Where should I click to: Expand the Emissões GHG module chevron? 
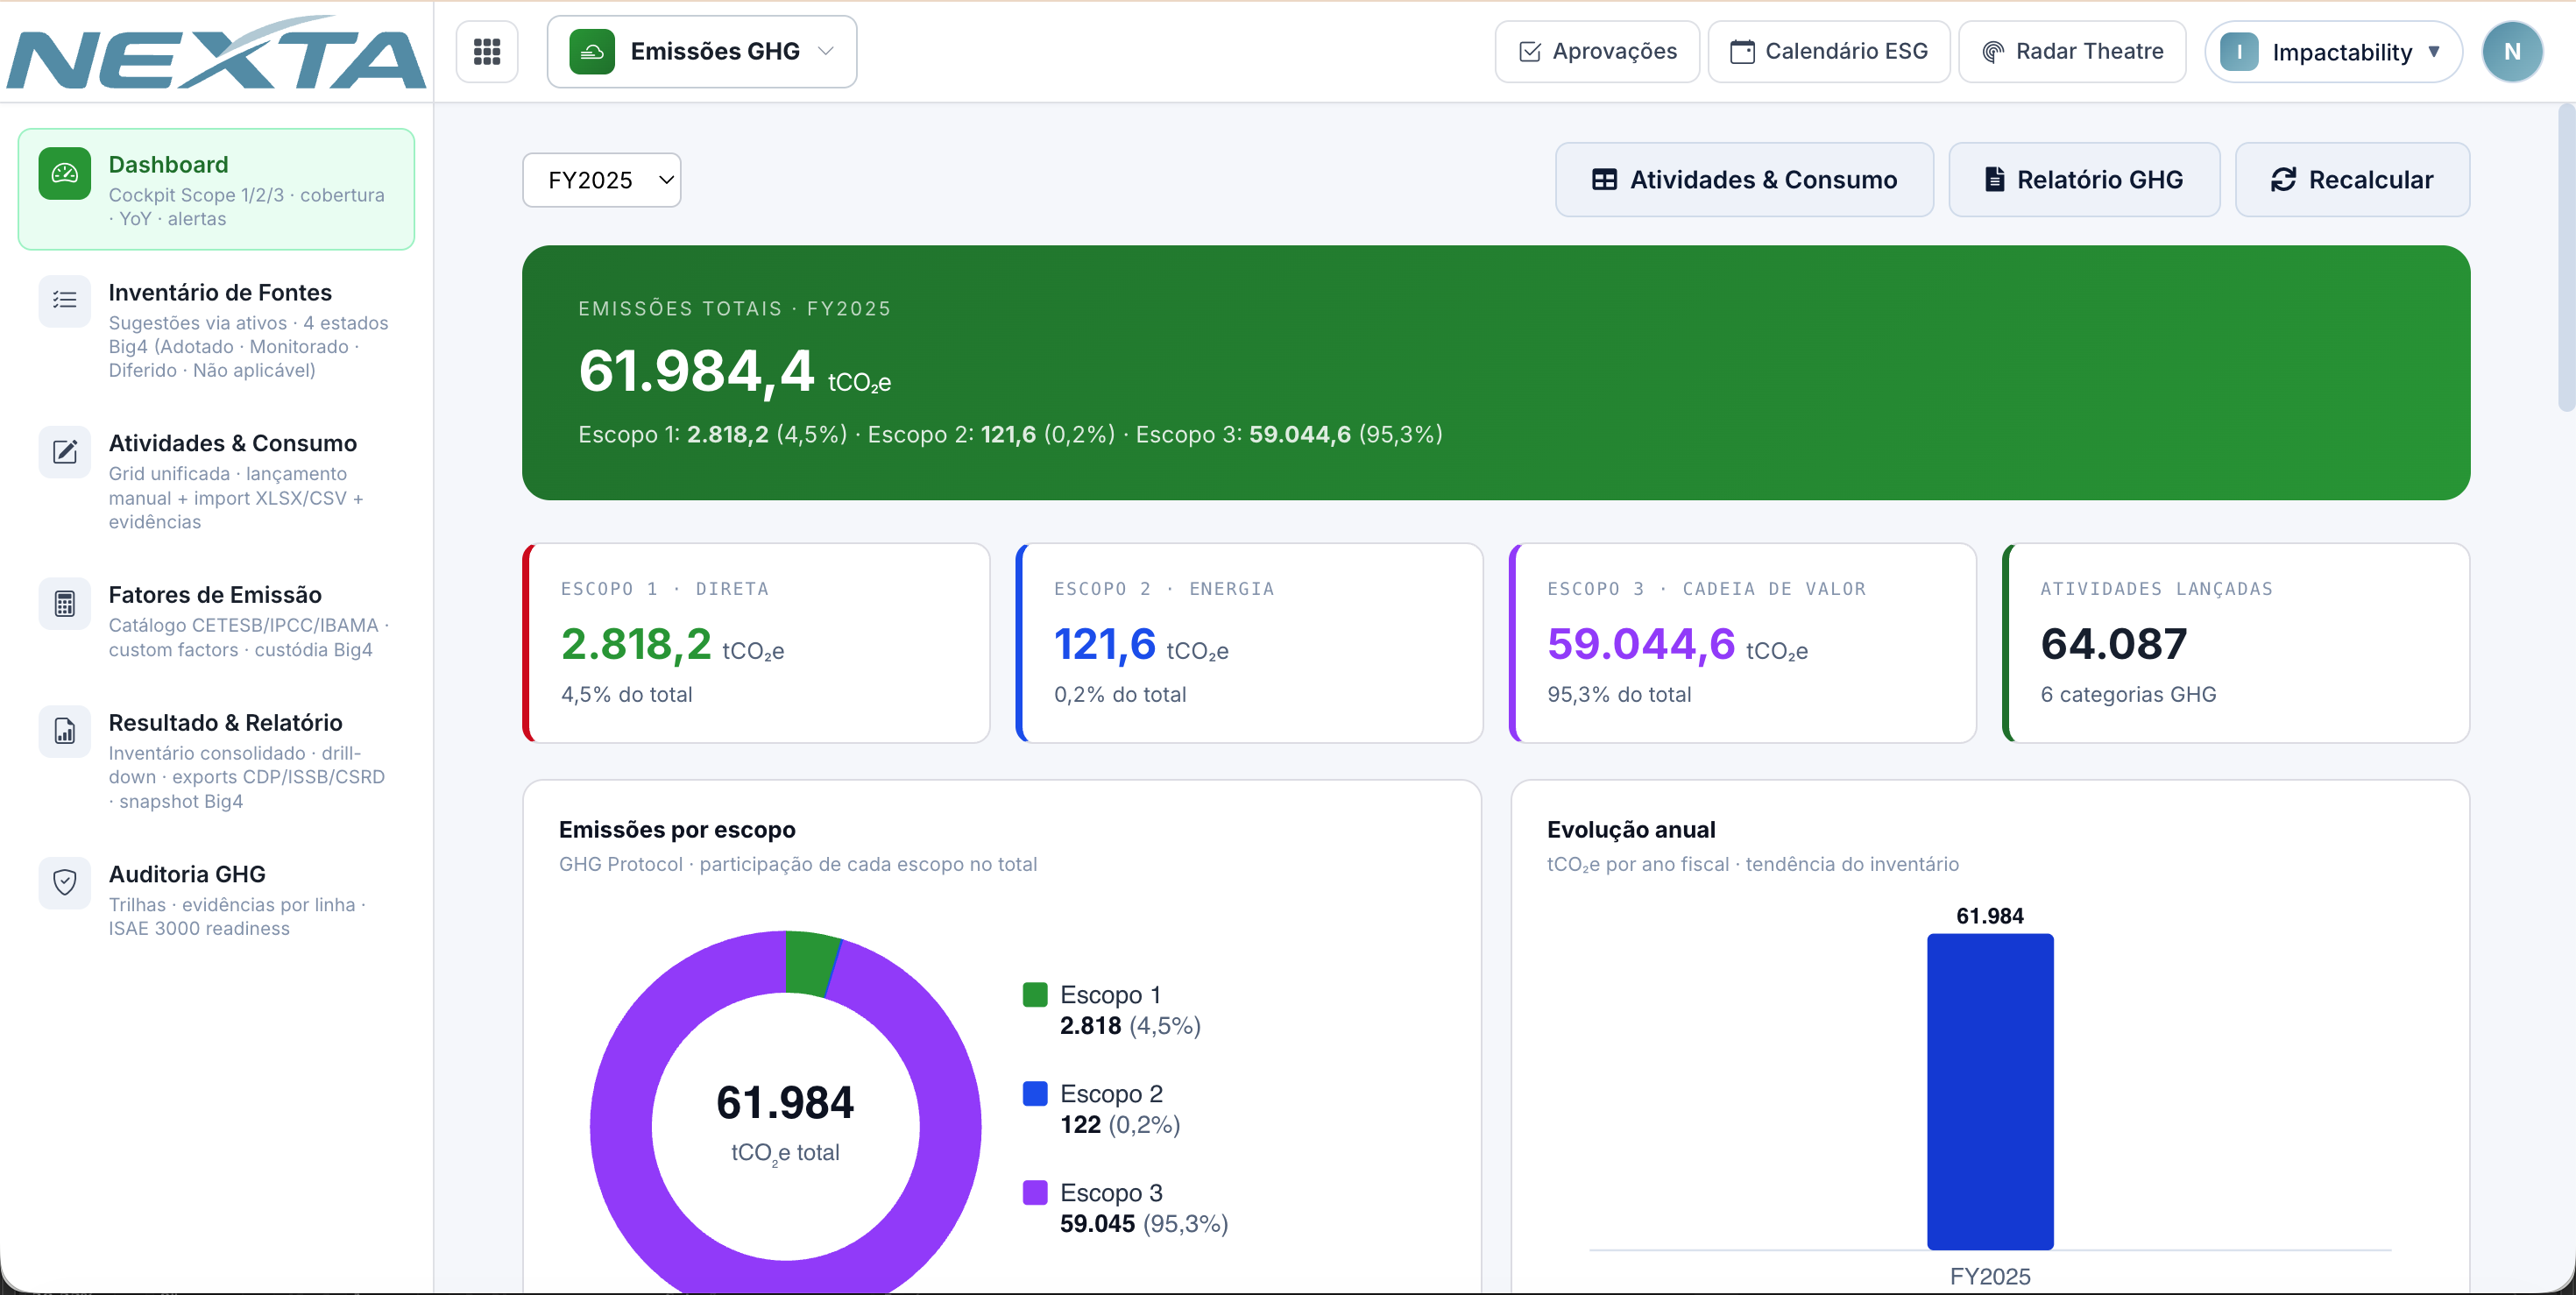click(x=826, y=51)
